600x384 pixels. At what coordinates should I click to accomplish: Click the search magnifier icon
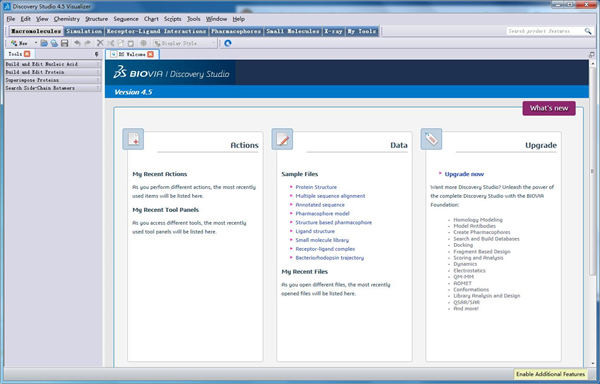(588, 31)
